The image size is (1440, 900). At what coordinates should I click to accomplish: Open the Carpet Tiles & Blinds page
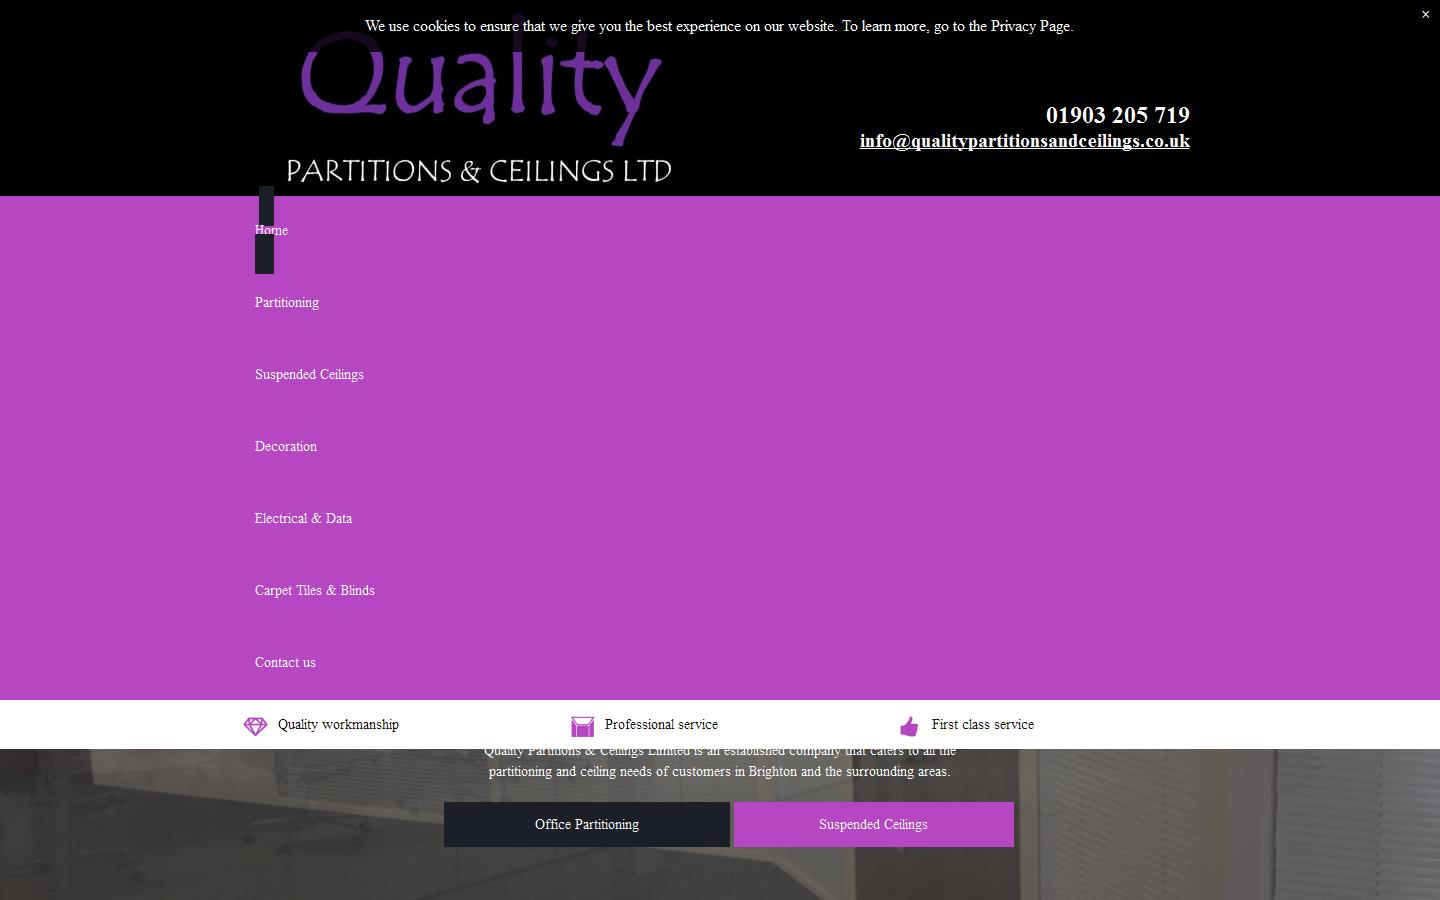tap(314, 590)
